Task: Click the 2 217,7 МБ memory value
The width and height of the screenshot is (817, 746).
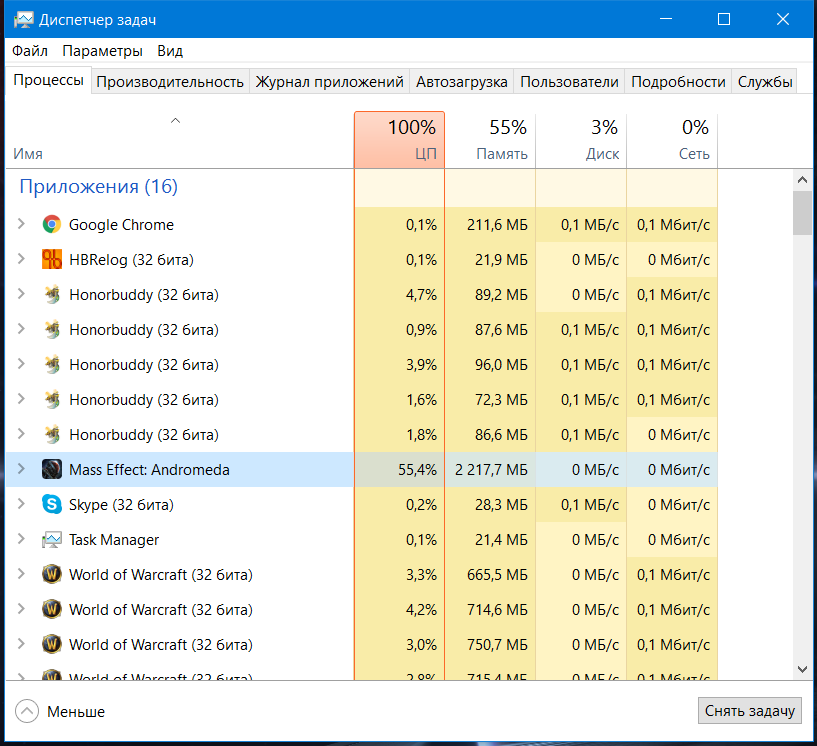Action: pyautogui.click(x=491, y=470)
